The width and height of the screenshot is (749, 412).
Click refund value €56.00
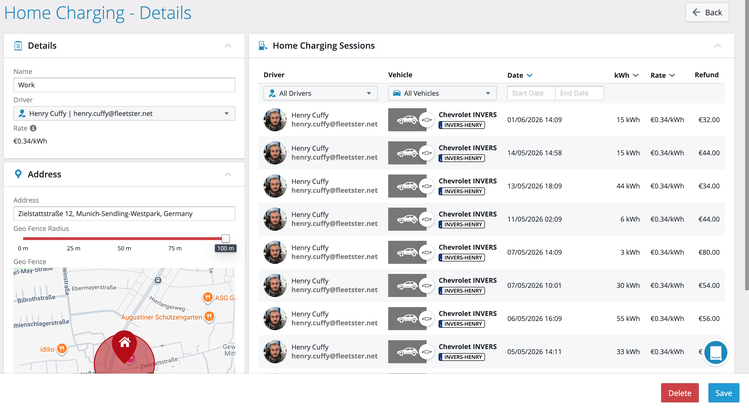pyautogui.click(x=709, y=318)
